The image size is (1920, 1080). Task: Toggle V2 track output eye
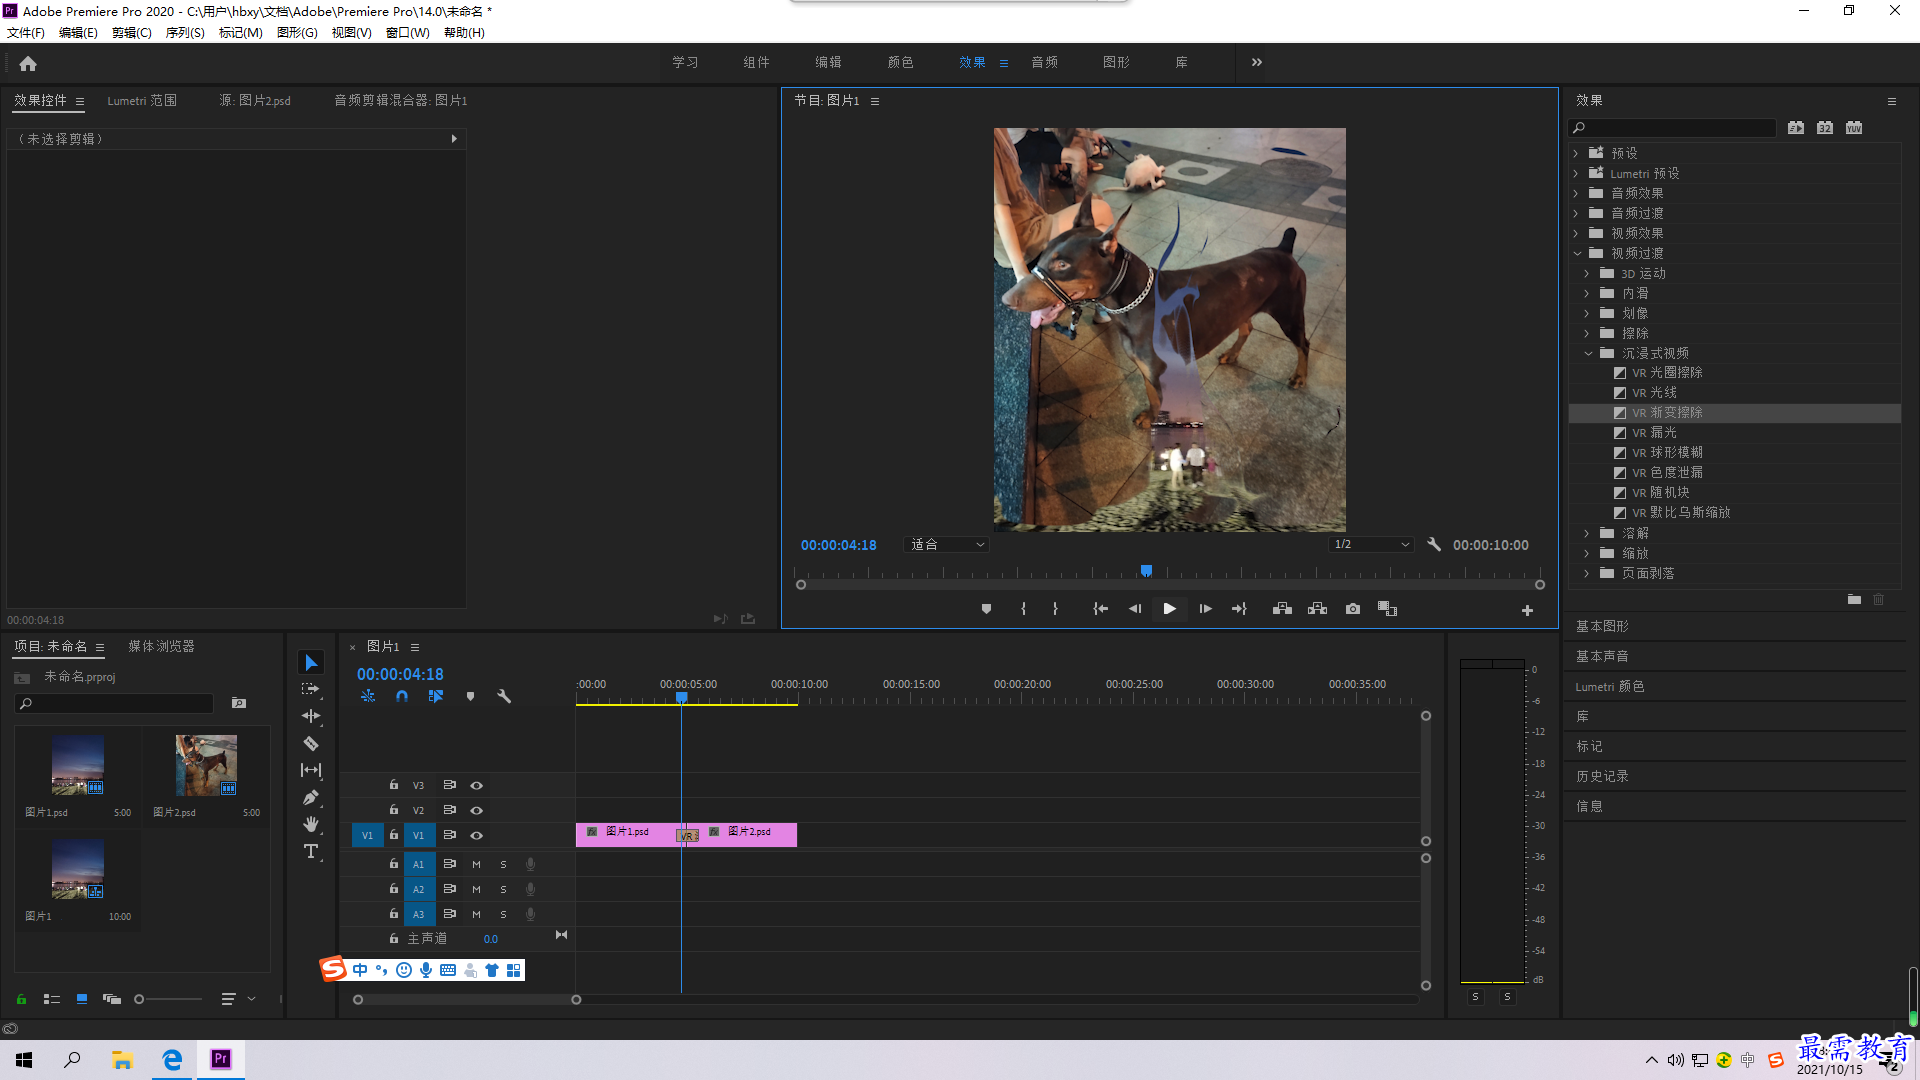click(477, 810)
